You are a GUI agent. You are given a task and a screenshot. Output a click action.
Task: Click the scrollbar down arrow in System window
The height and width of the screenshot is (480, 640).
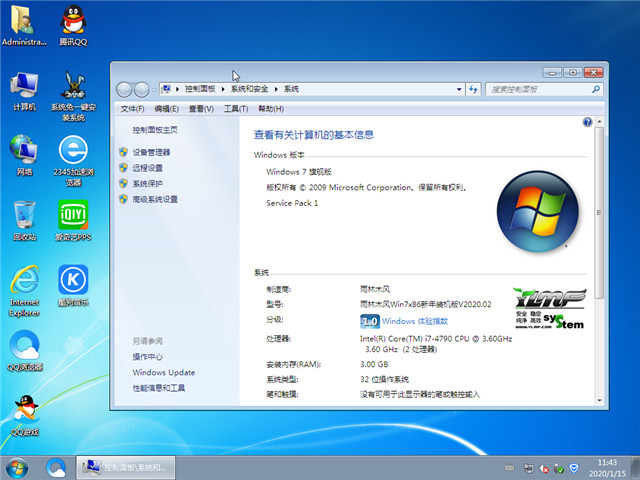pos(599,400)
